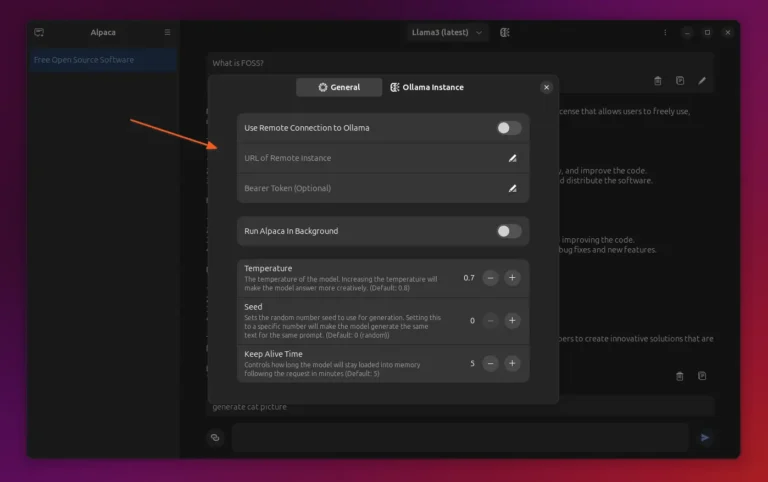Image resolution: width=768 pixels, height=482 pixels.
Task: Select the General preferences tab
Action: (339, 87)
